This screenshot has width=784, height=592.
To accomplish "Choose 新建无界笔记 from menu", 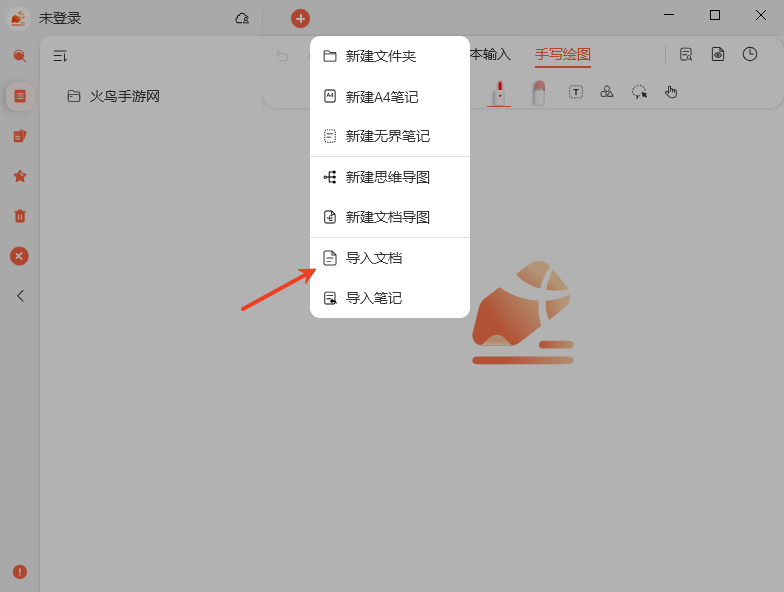I will 390,136.
